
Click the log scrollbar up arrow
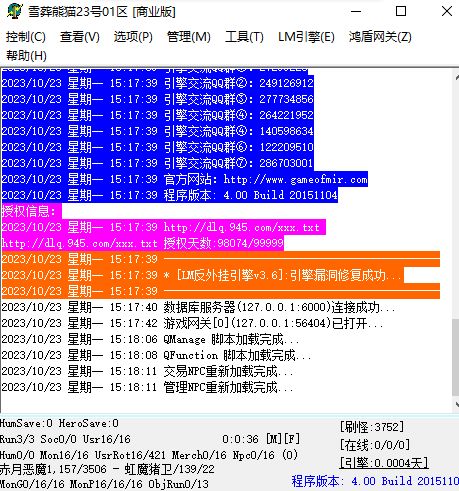(x=456, y=77)
